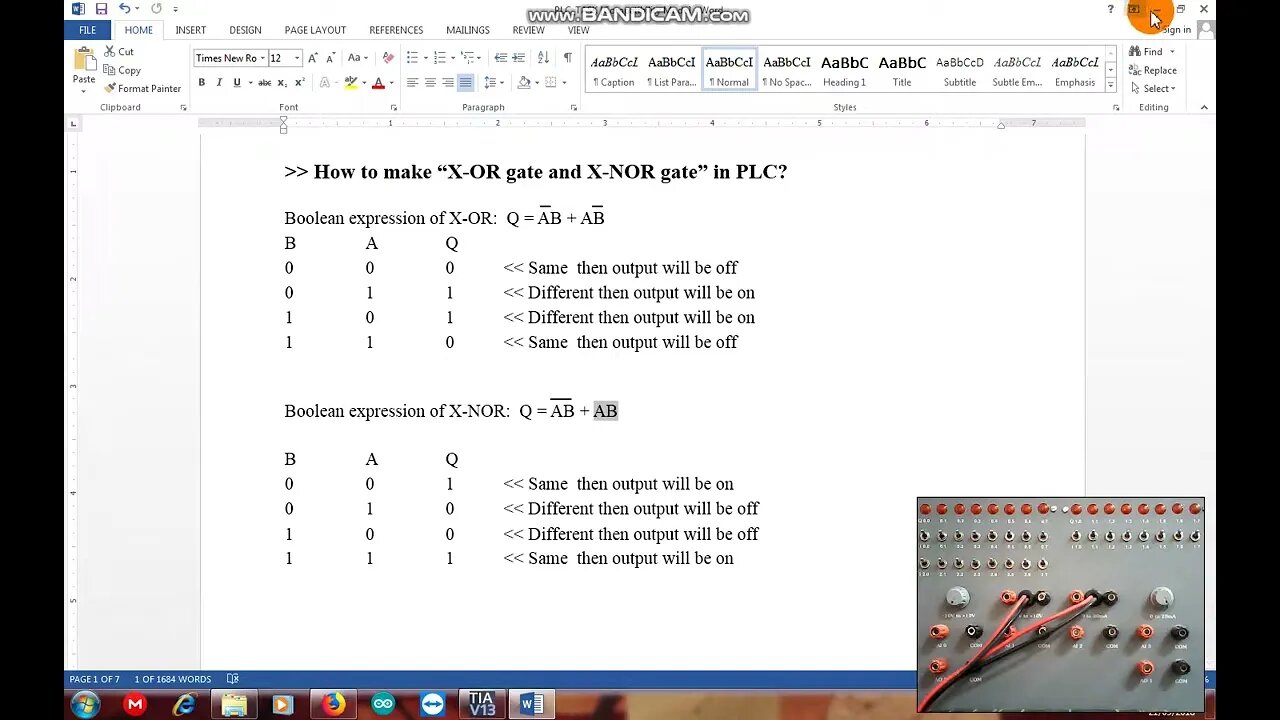Activate the Format Painter brush
Screen dimensions: 1280x720
143,88
